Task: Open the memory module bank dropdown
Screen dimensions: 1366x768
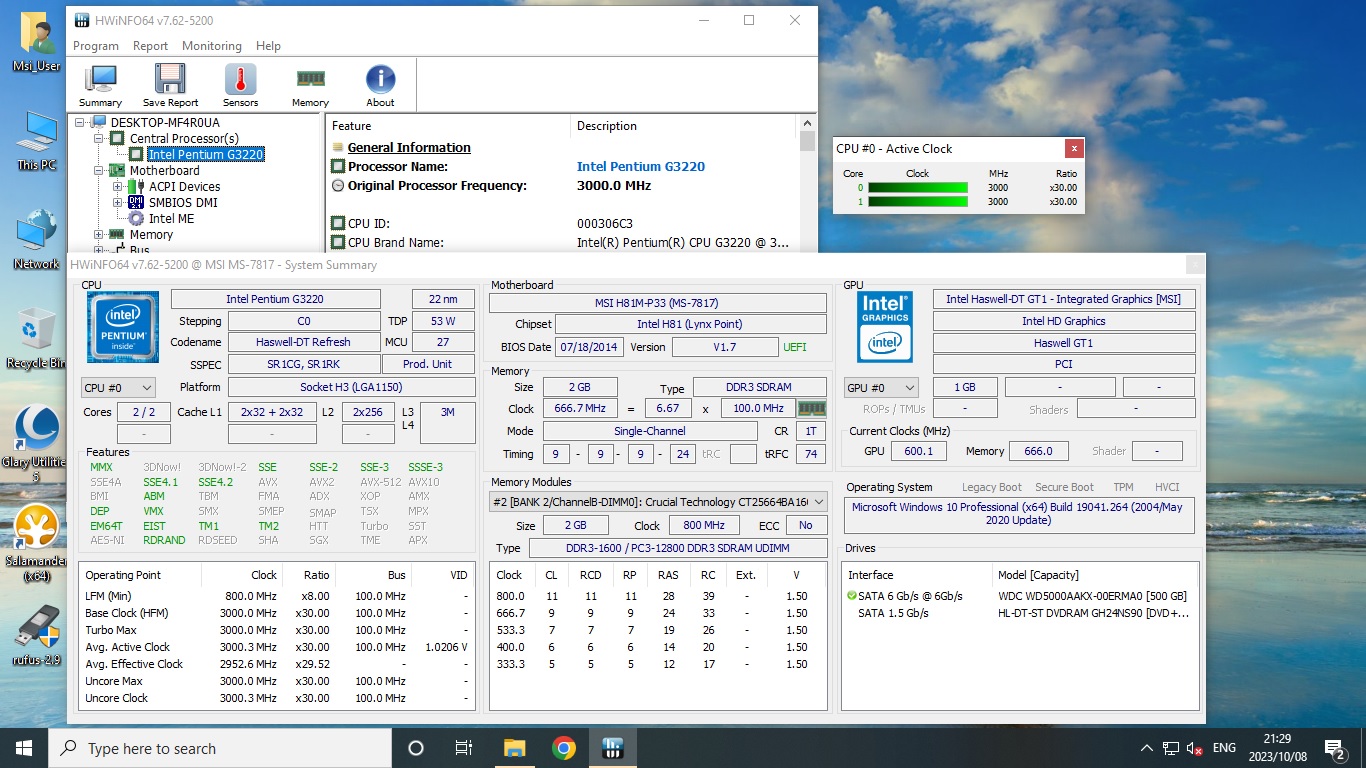Action: point(658,501)
